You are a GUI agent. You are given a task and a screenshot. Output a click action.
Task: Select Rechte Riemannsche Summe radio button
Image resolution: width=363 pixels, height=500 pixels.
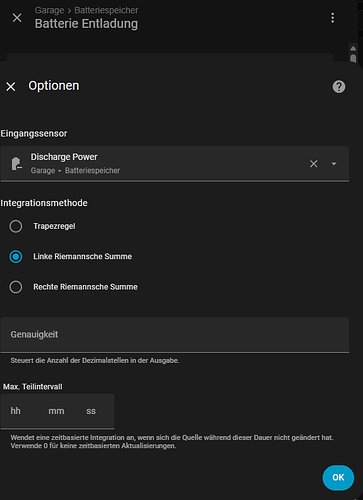click(16, 287)
